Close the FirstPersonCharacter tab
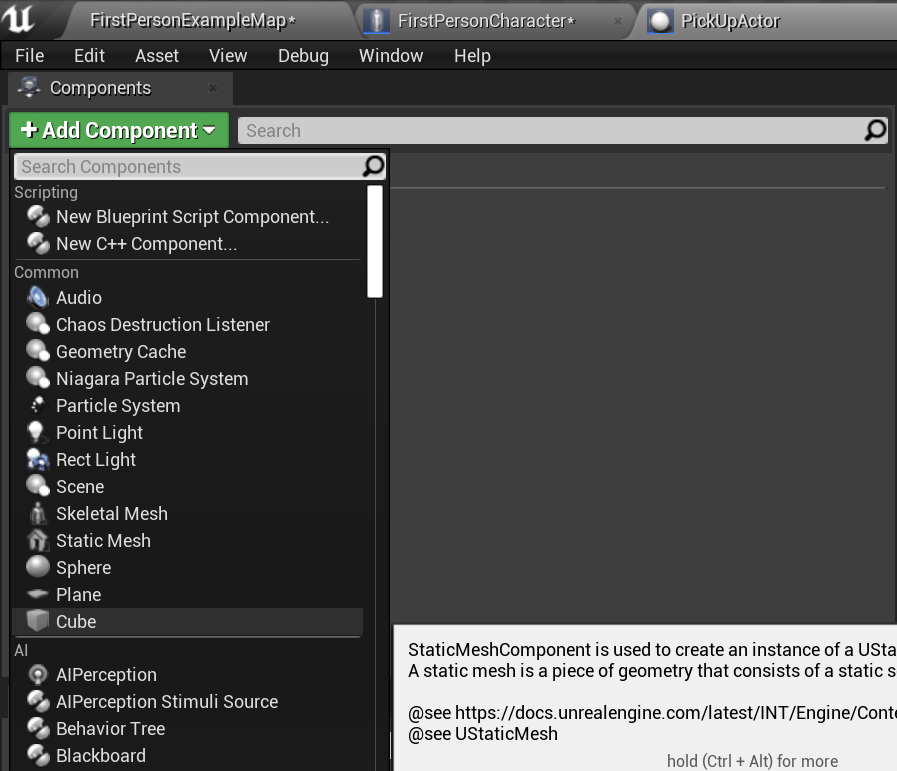The height and width of the screenshot is (771, 897). tap(618, 21)
